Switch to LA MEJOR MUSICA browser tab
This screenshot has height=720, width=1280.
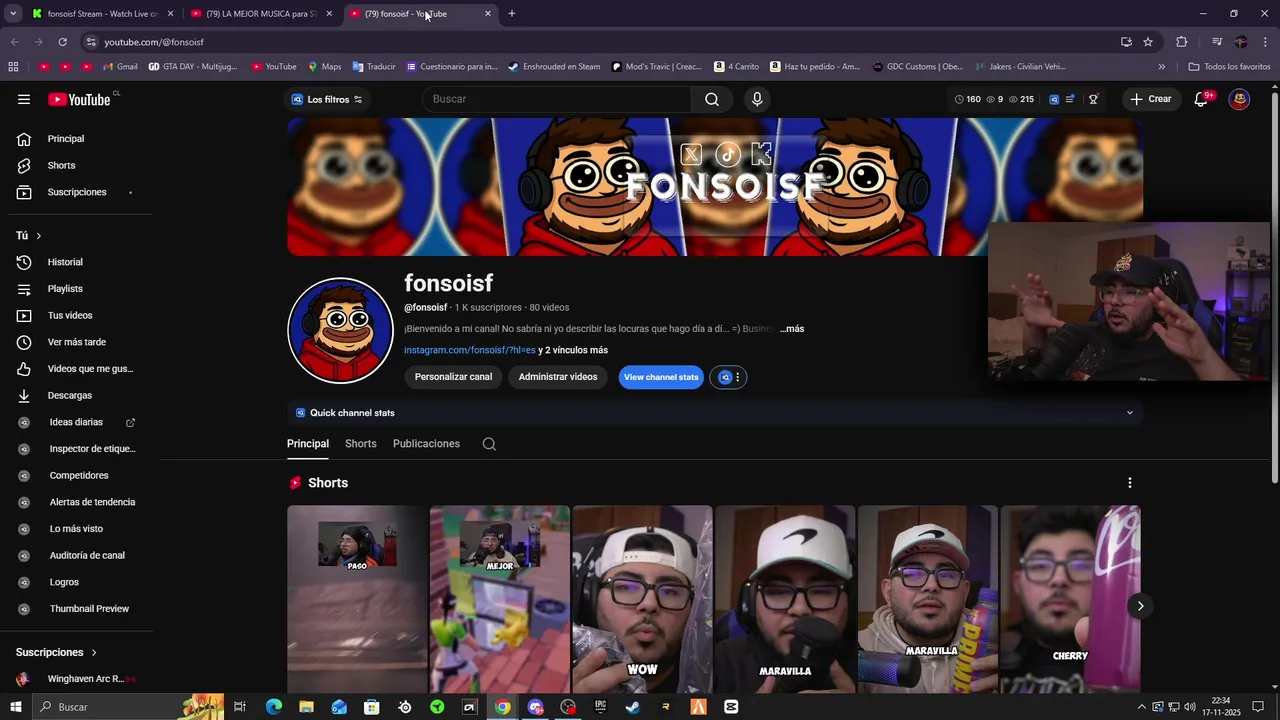pyautogui.click(x=262, y=14)
